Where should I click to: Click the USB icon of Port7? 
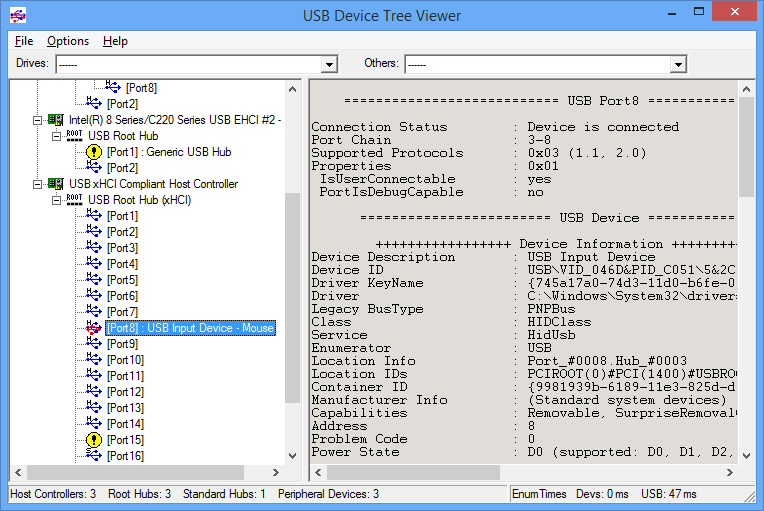94,311
